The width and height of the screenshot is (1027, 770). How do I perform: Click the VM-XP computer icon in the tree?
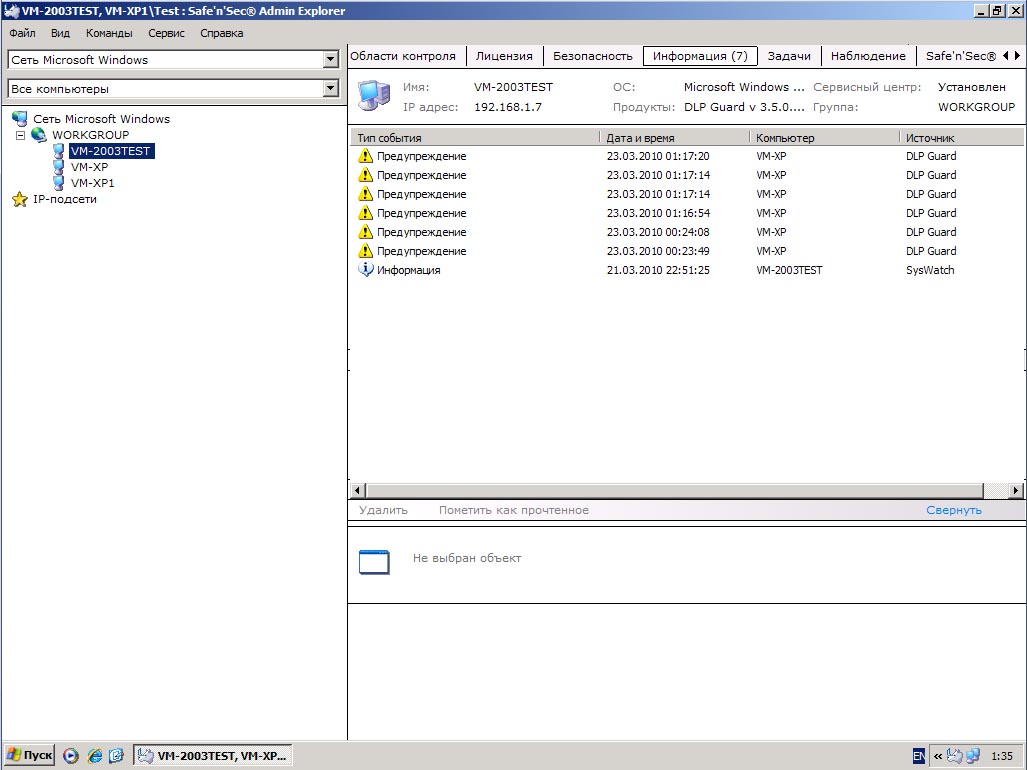point(58,167)
